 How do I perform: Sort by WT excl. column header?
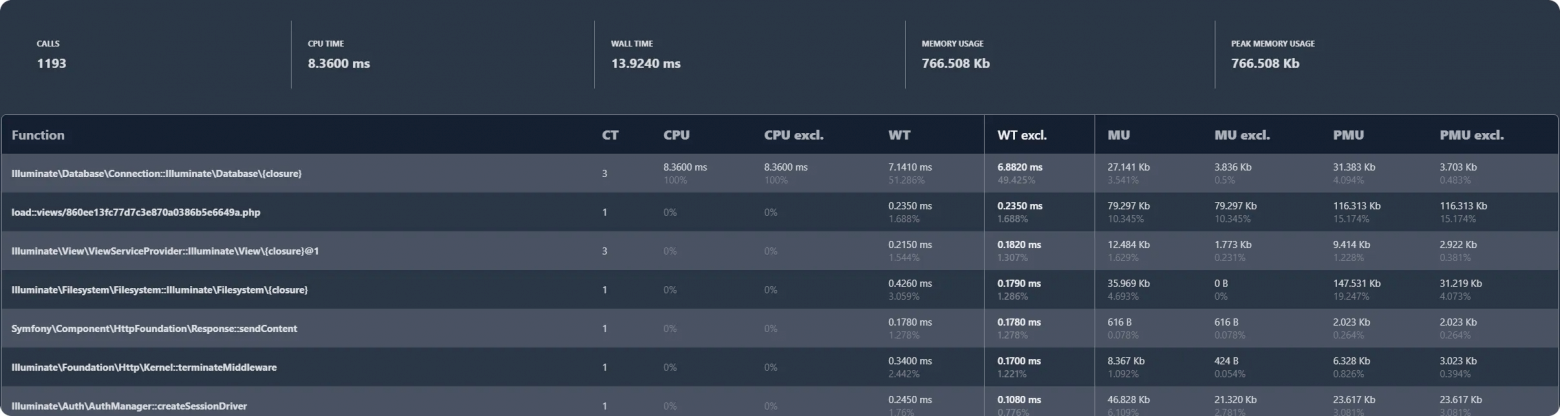point(1029,135)
